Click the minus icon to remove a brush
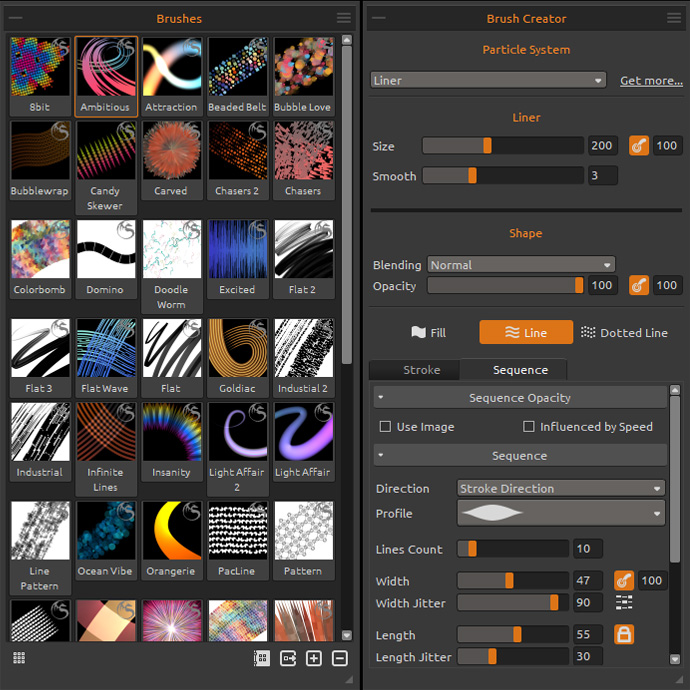 click(339, 658)
